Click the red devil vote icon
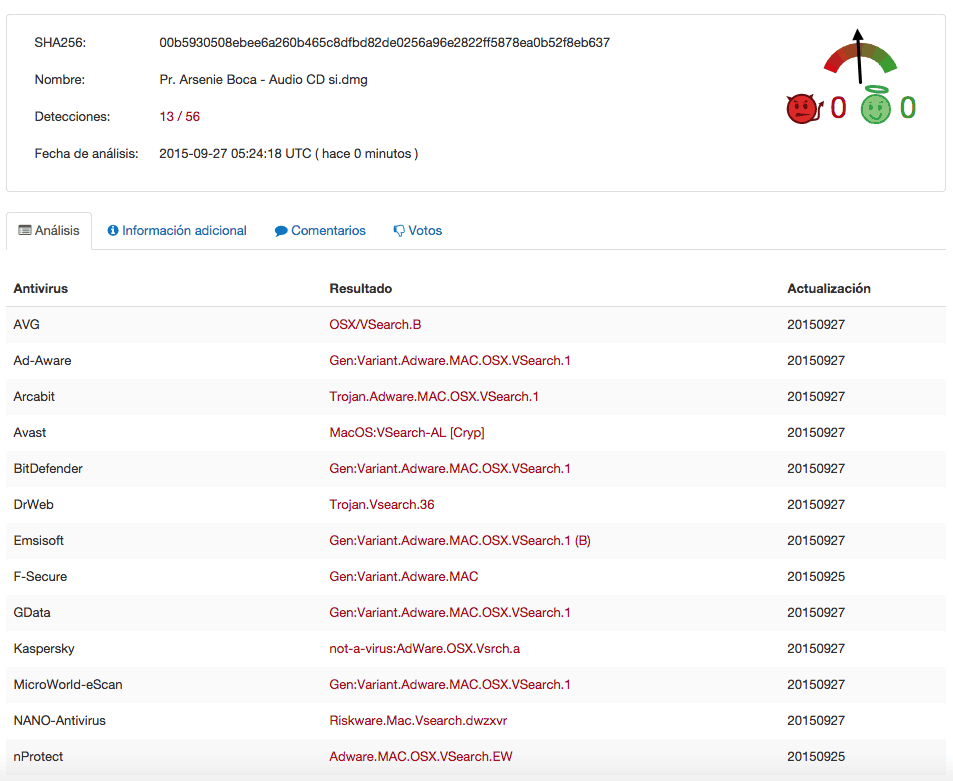 800,106
